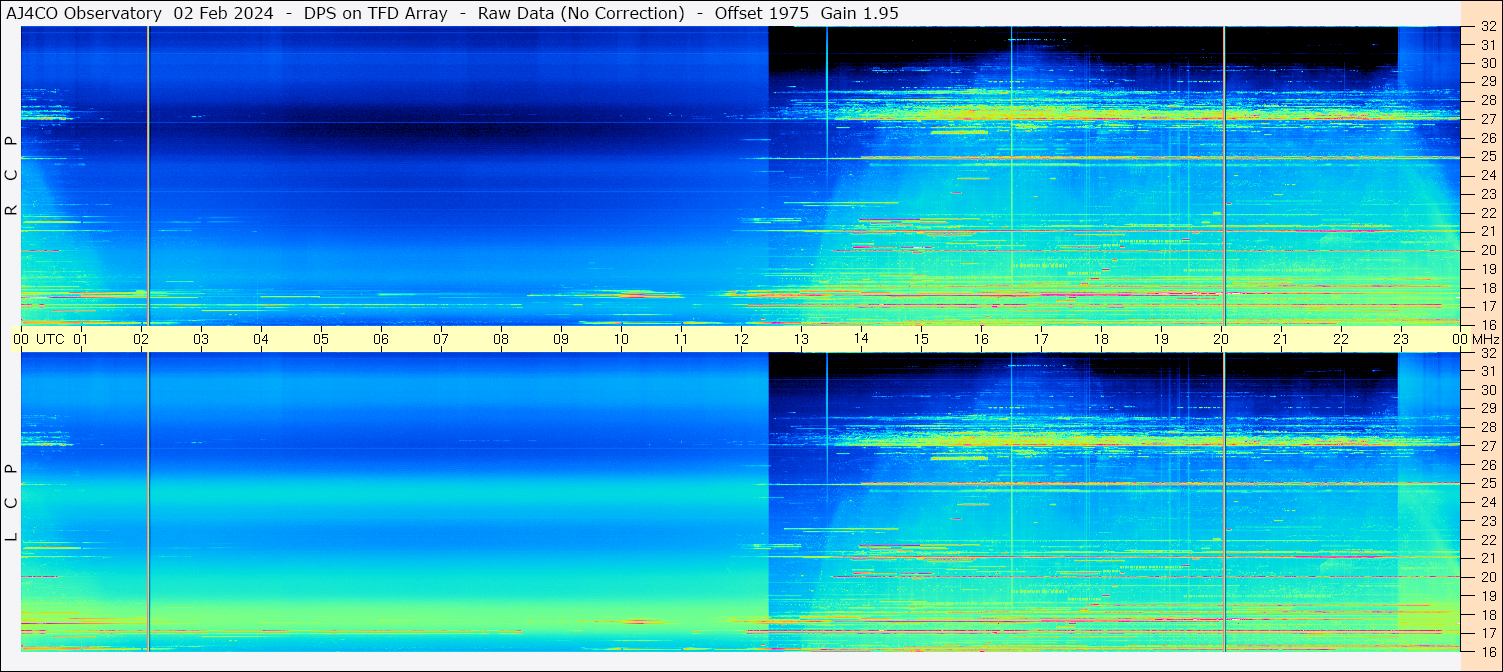
Task: Click 22 MHz on the lower LCP frequency scale
Action: (1487, 540)
